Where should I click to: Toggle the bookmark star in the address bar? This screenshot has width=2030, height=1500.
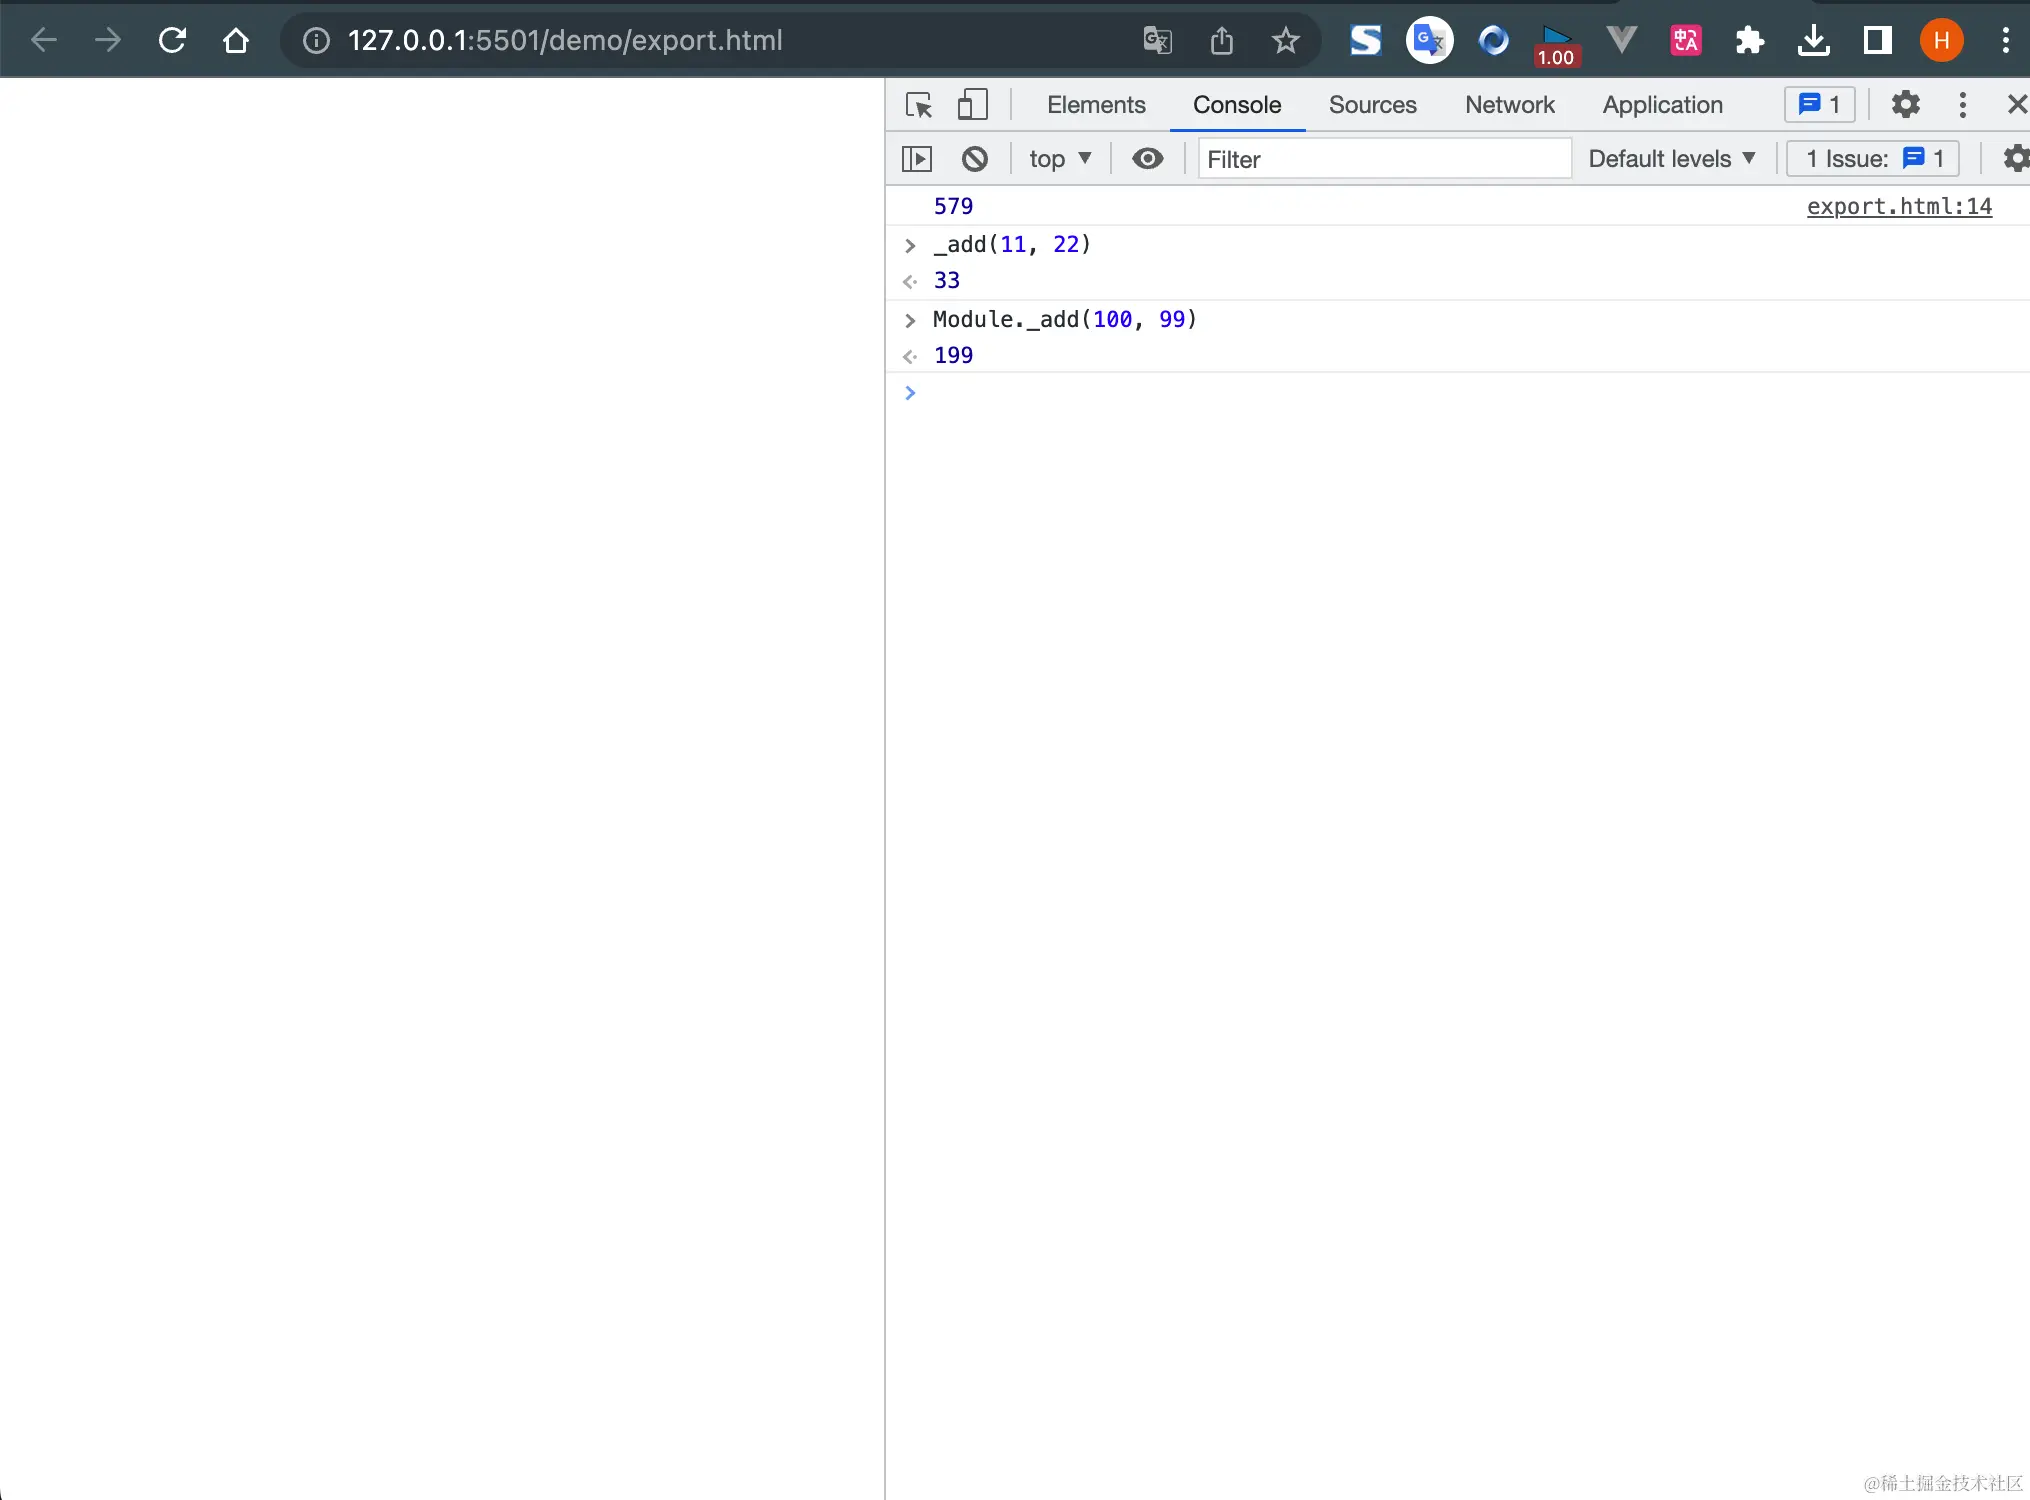coord(1286,40)
